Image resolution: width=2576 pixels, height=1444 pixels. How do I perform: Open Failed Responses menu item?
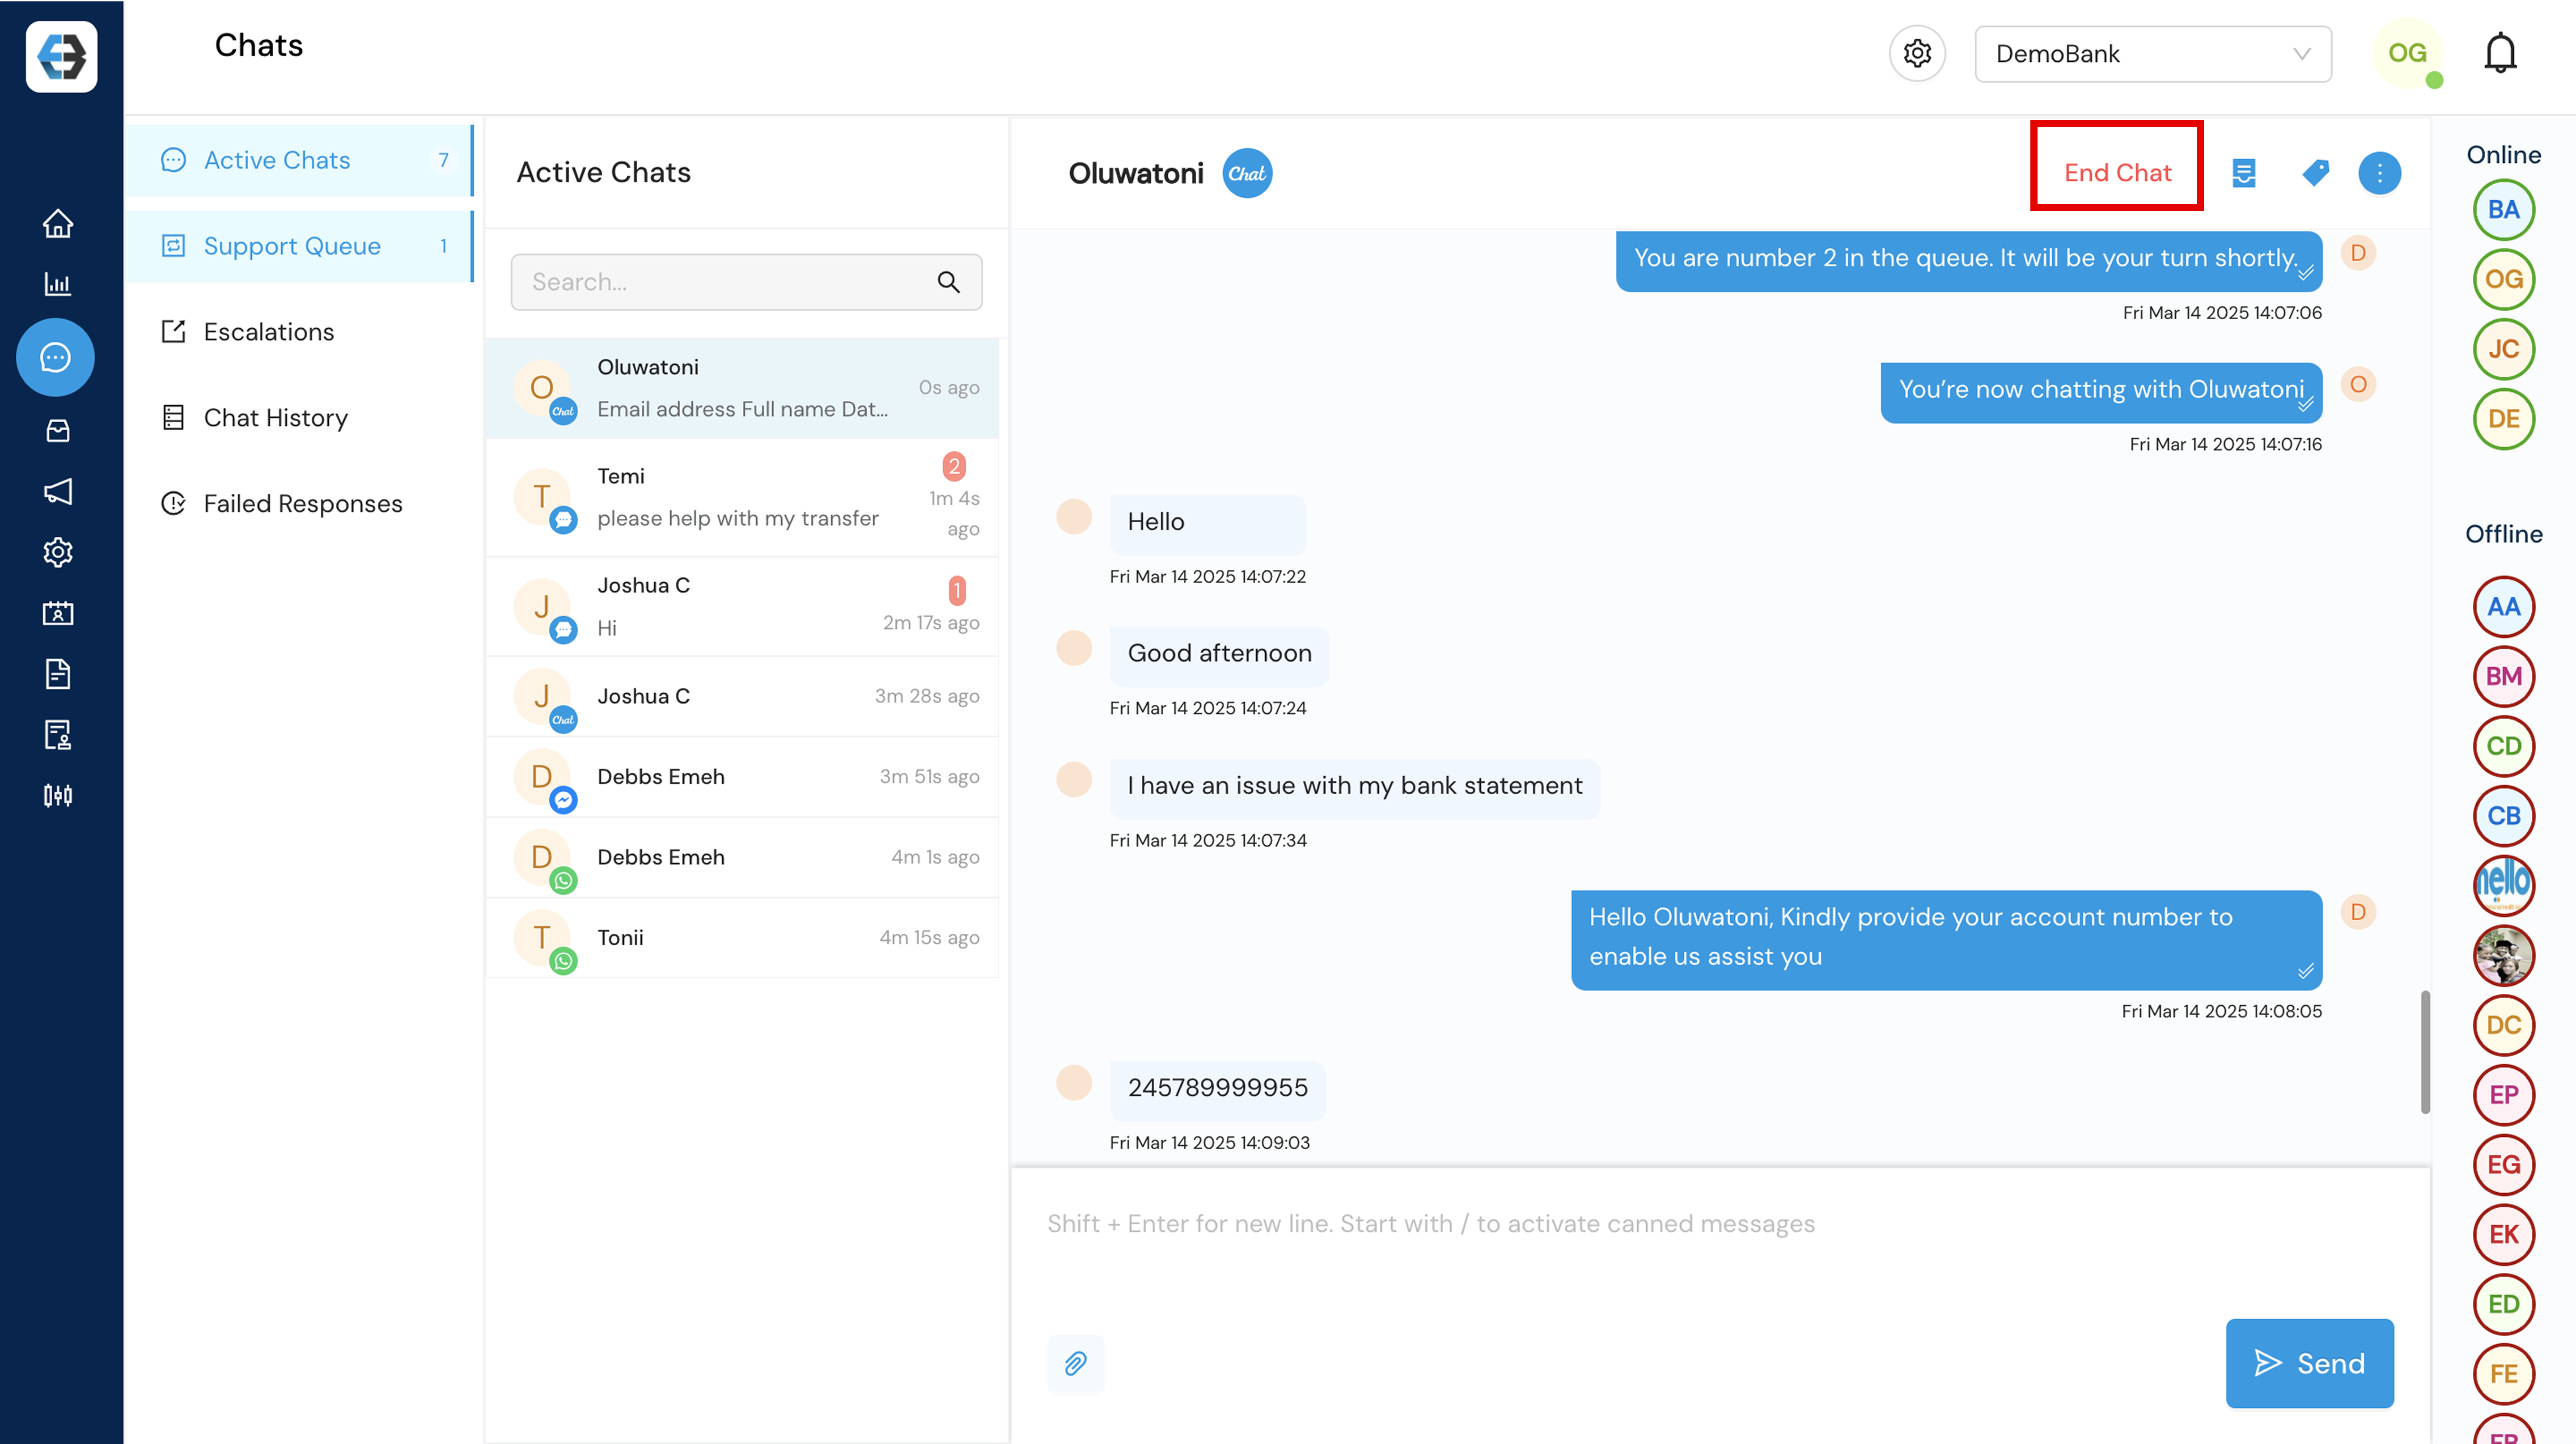(x=299, y=504)
